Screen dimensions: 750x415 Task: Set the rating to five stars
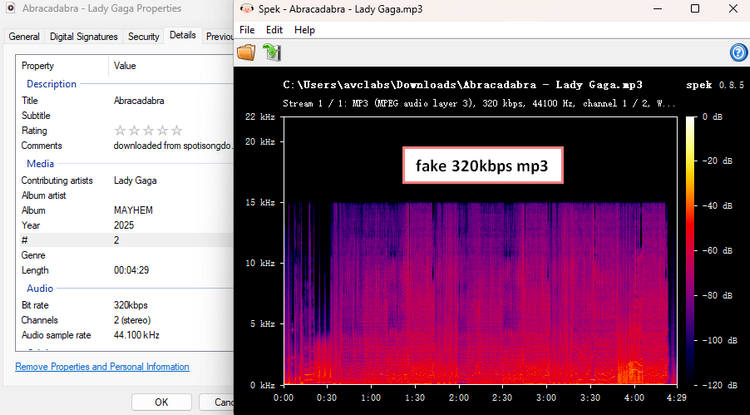pos(177,131)
